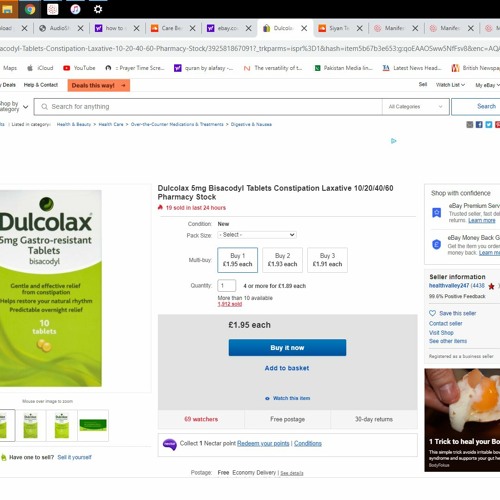The width and height of the screenshot is (500, 500).
Task: Switch to the AudioSt browser tab
Action: coord(61,28)
